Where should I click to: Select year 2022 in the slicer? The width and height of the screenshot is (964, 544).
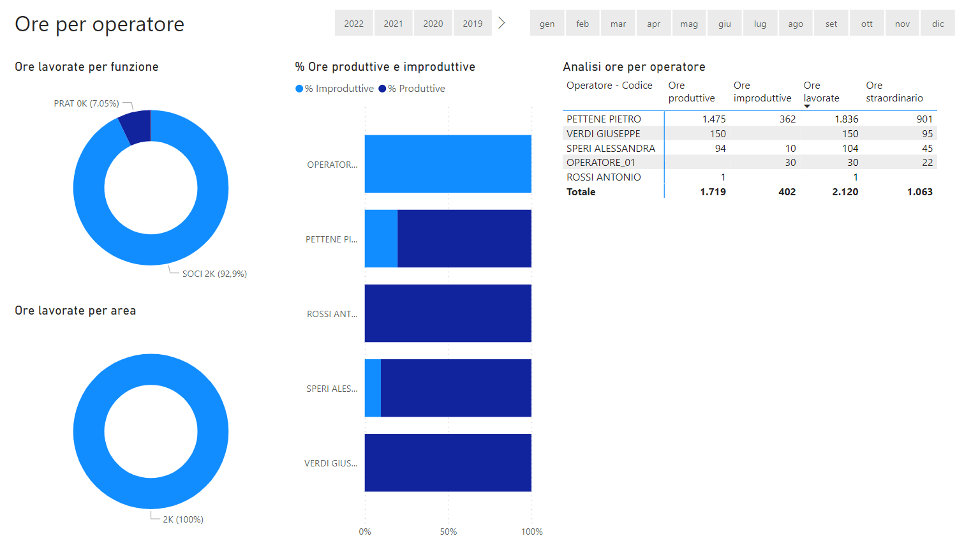click(353, 24)
